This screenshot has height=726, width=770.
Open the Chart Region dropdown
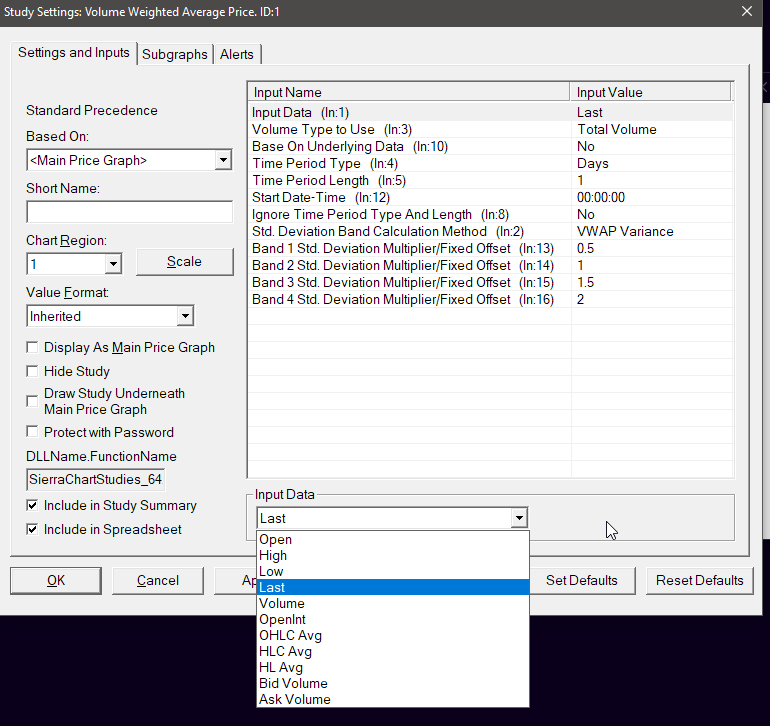112,264
